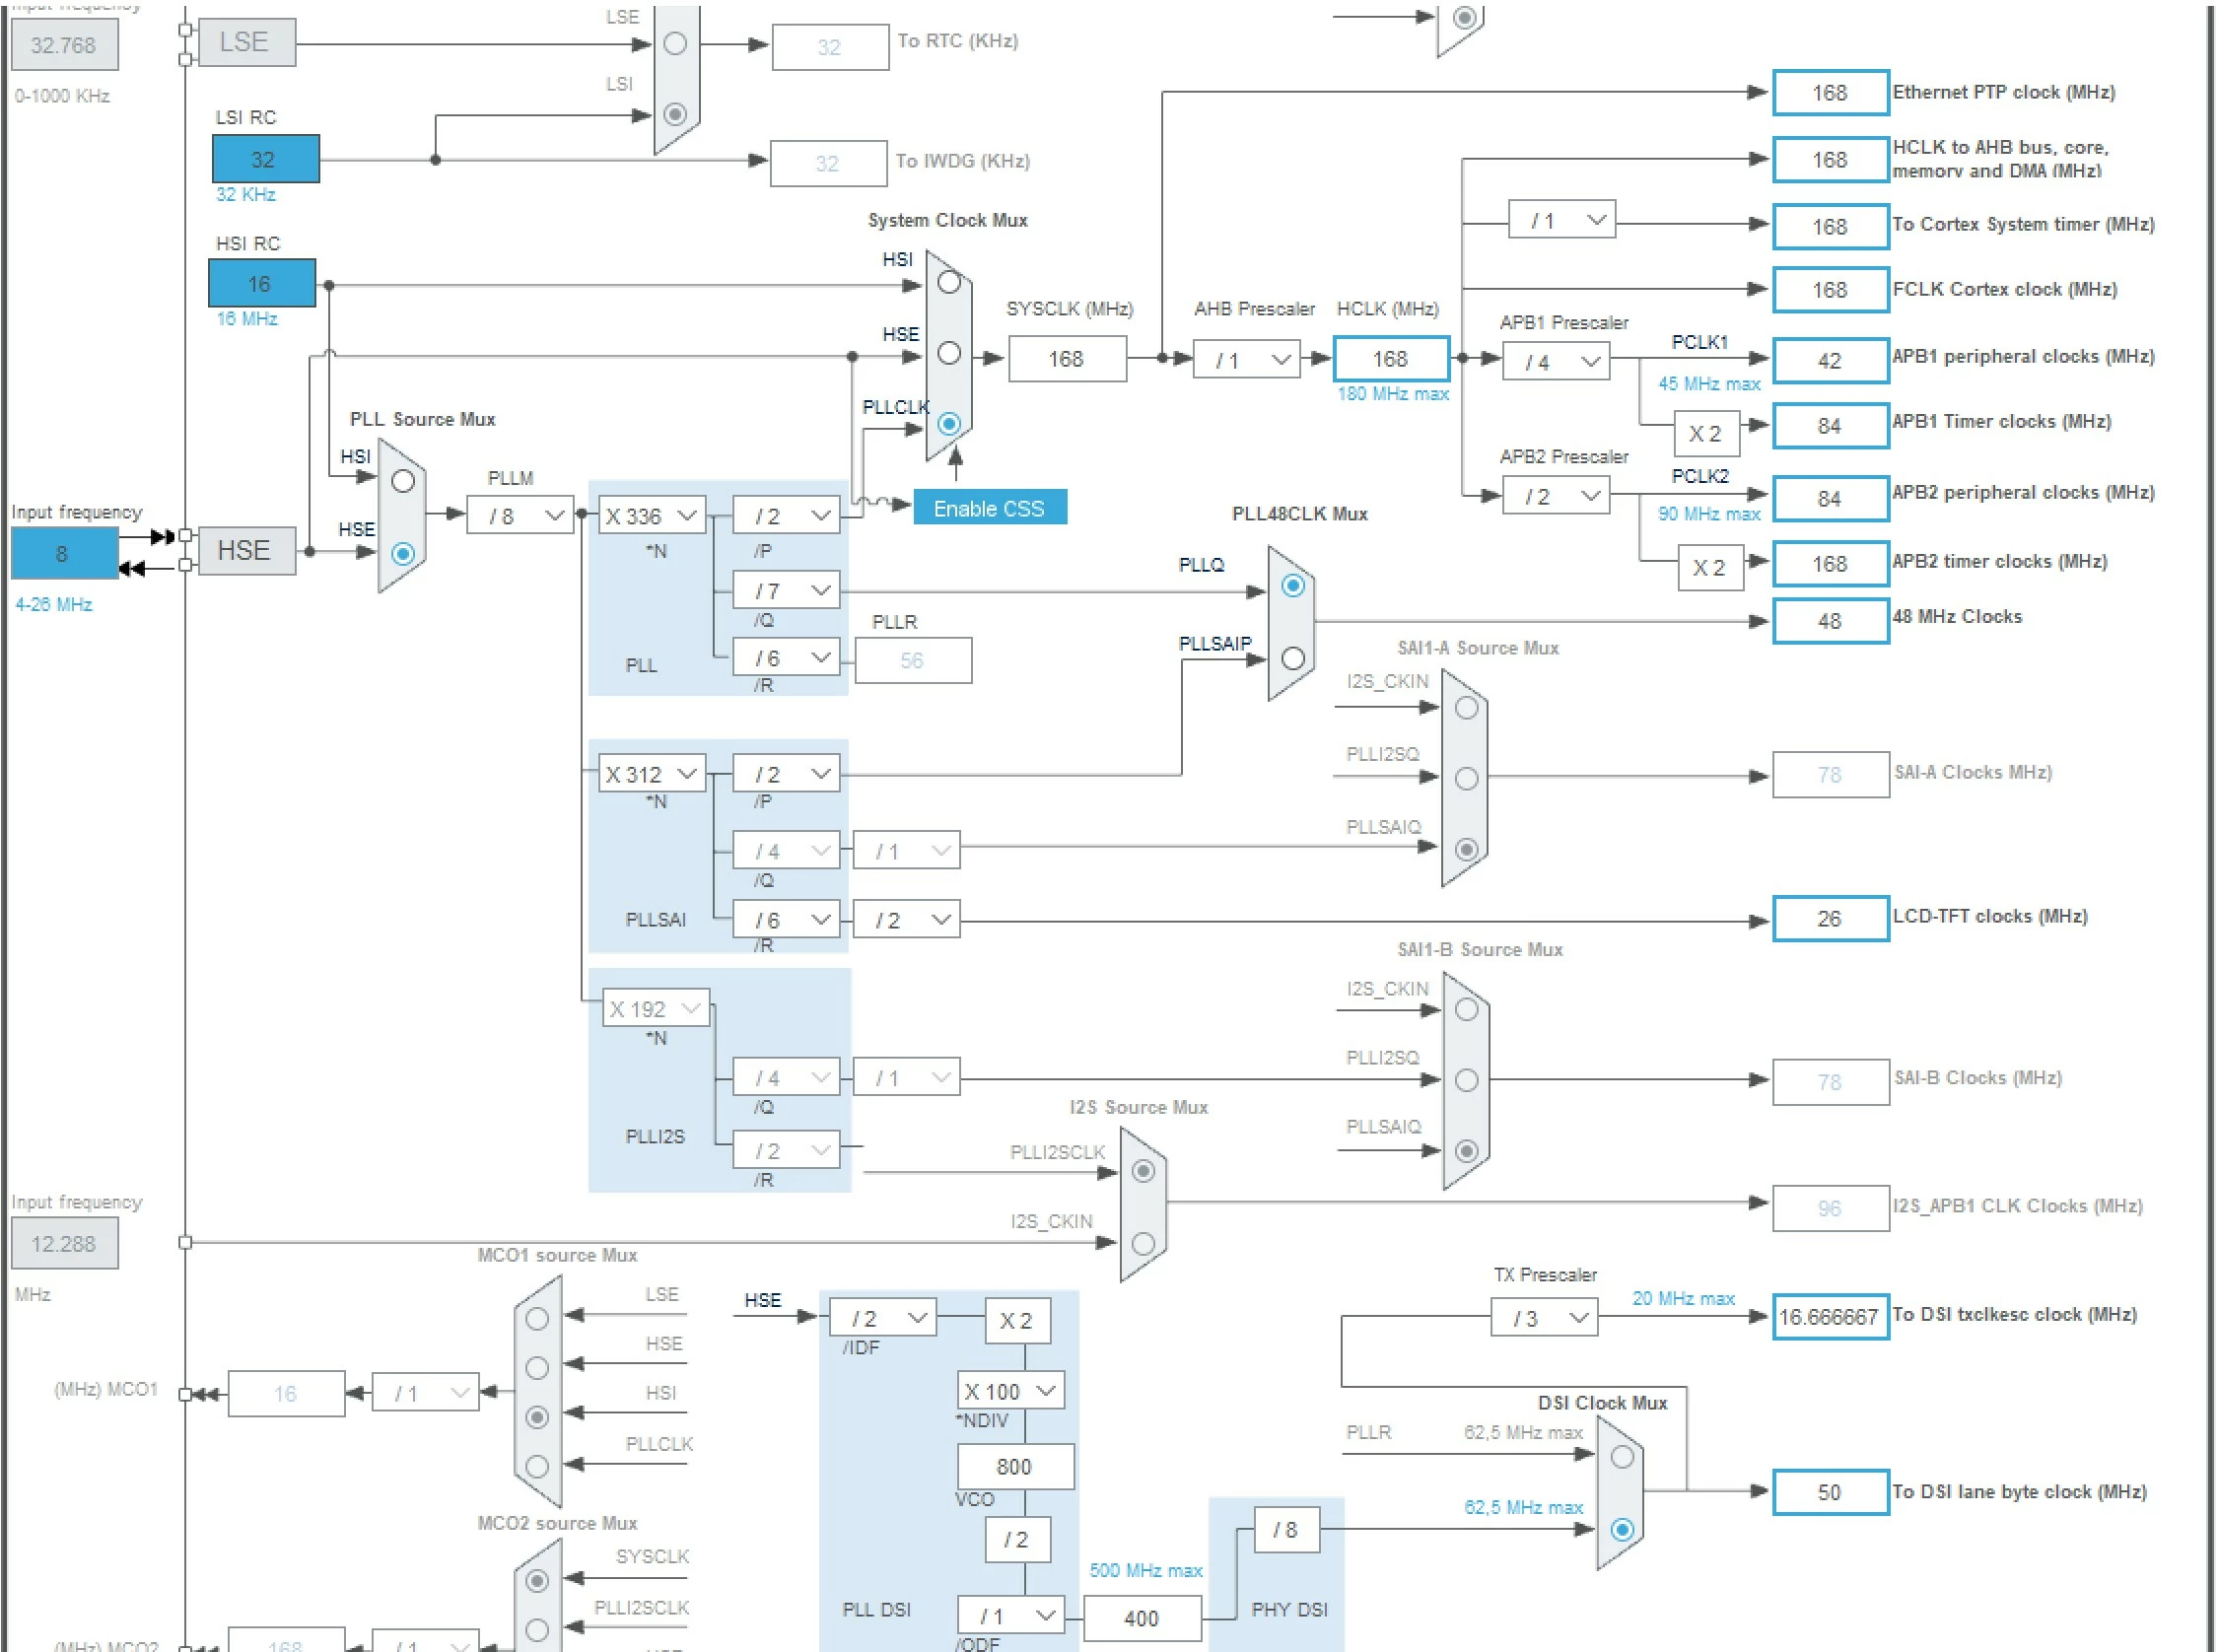2218x1652 pixels.
Task: Click the HSE oscillator block
Action: 247,550
